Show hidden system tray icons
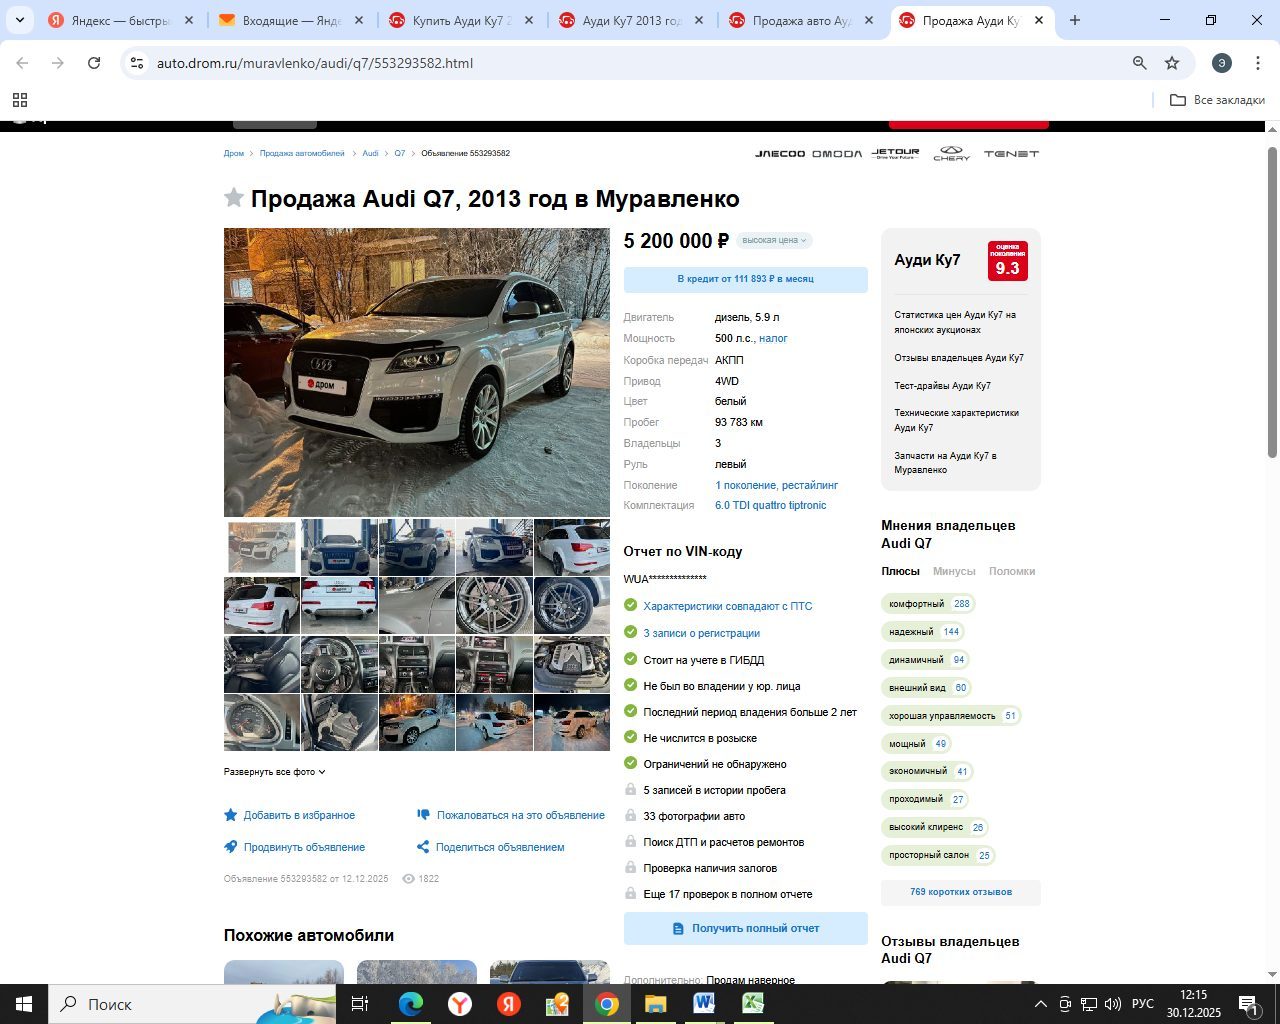The width and height of the screenshot is (1280, 1024). (x=1040, y=1004)
